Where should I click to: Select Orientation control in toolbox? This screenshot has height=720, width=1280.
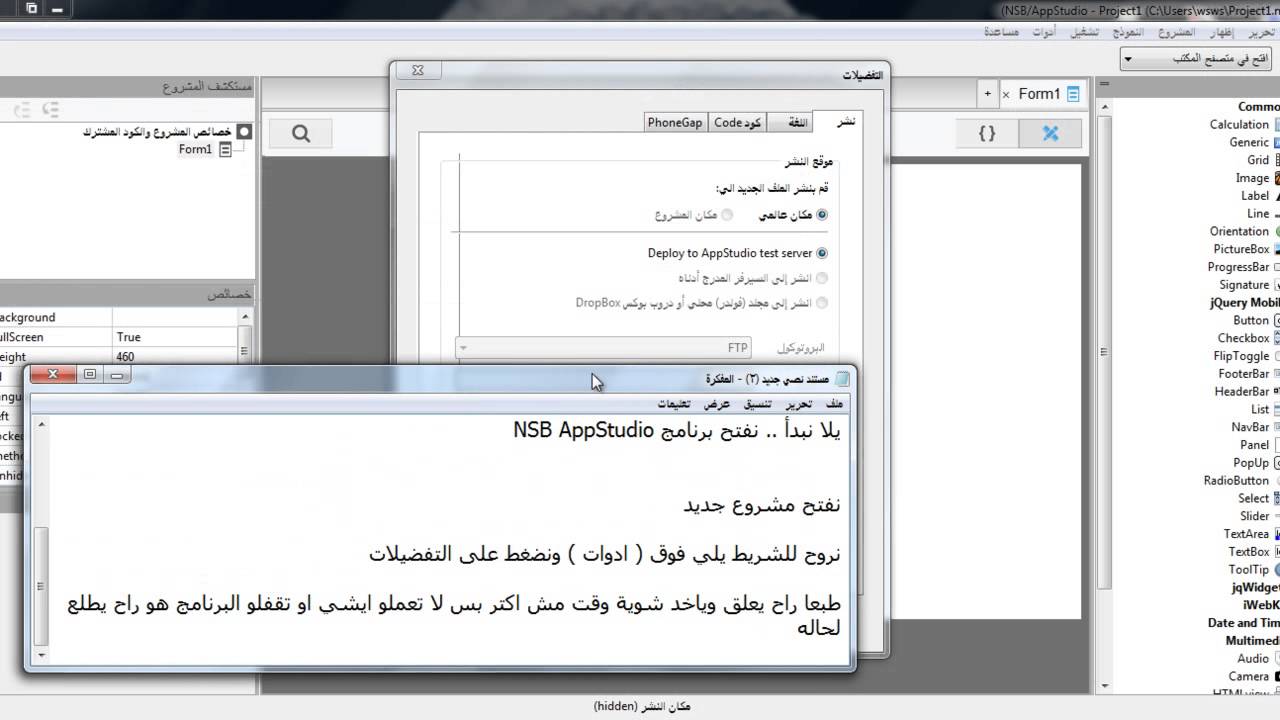tap(1239, 231)
